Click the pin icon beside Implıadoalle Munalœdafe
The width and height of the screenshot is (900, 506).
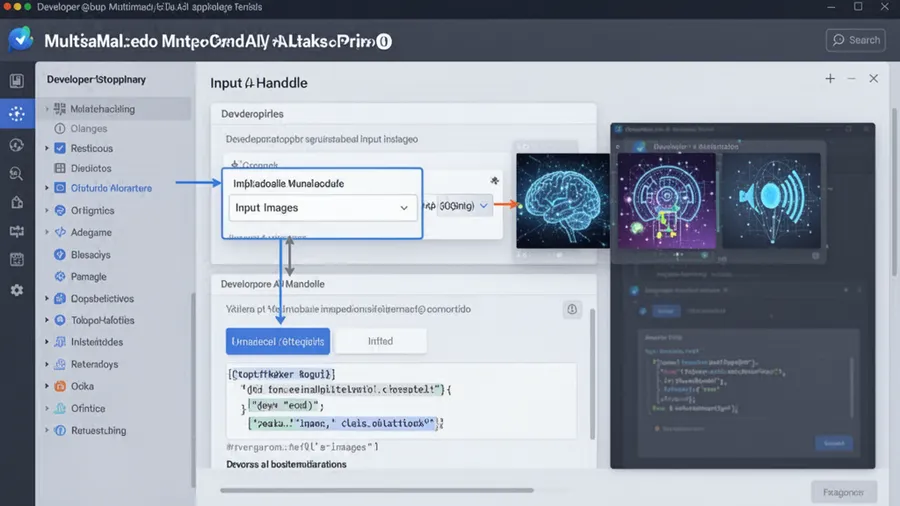[494, 181]
